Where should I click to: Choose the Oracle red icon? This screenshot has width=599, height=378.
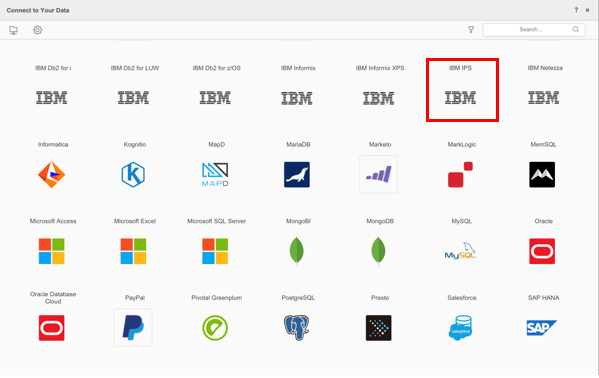[542, 251]
